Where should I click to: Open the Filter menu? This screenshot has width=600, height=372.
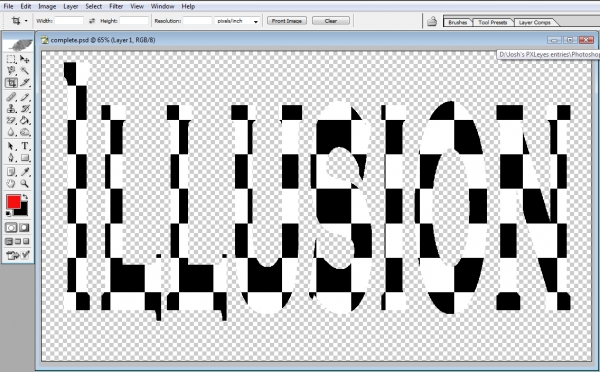tap(116, 6)
